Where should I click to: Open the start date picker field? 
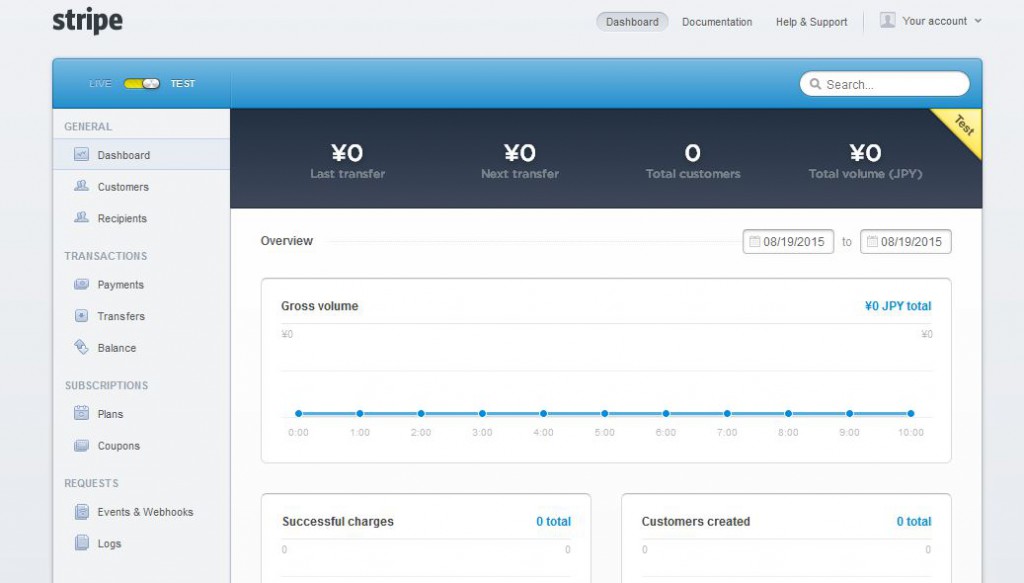tap(788, 242)
